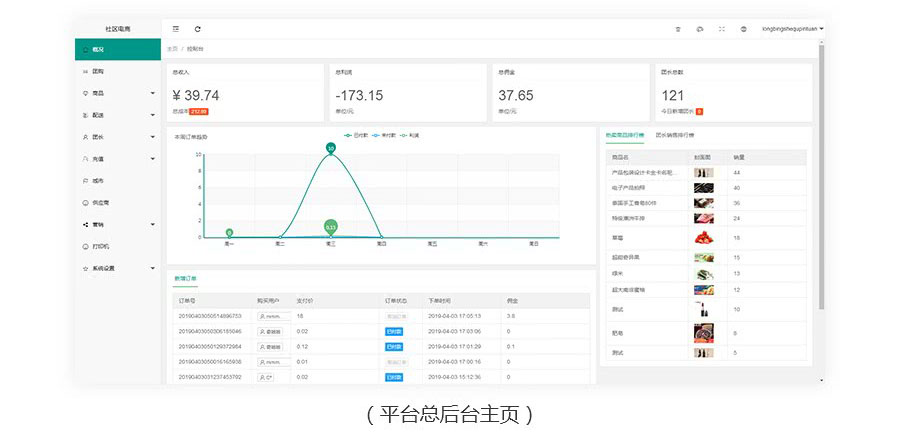The height and width of the screenshot is (439, 900).
Task: Click the 销量 column header
Action: 739,157
